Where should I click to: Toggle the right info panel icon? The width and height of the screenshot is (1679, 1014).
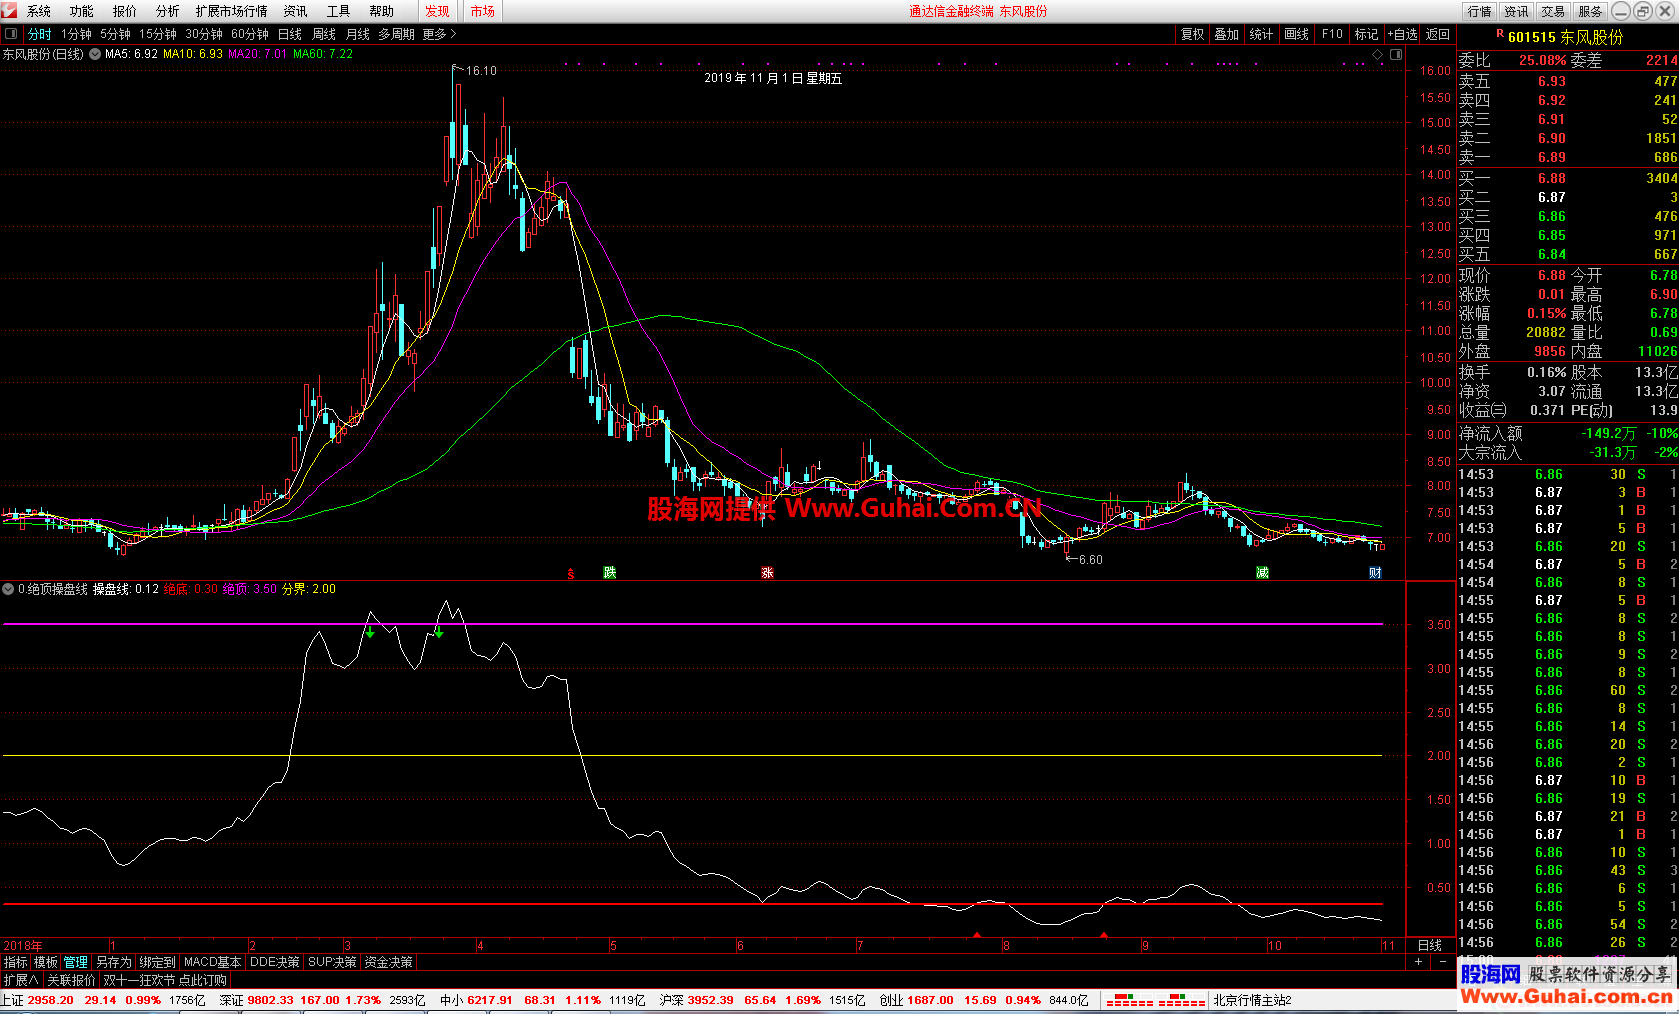[x=1396, y=54]
